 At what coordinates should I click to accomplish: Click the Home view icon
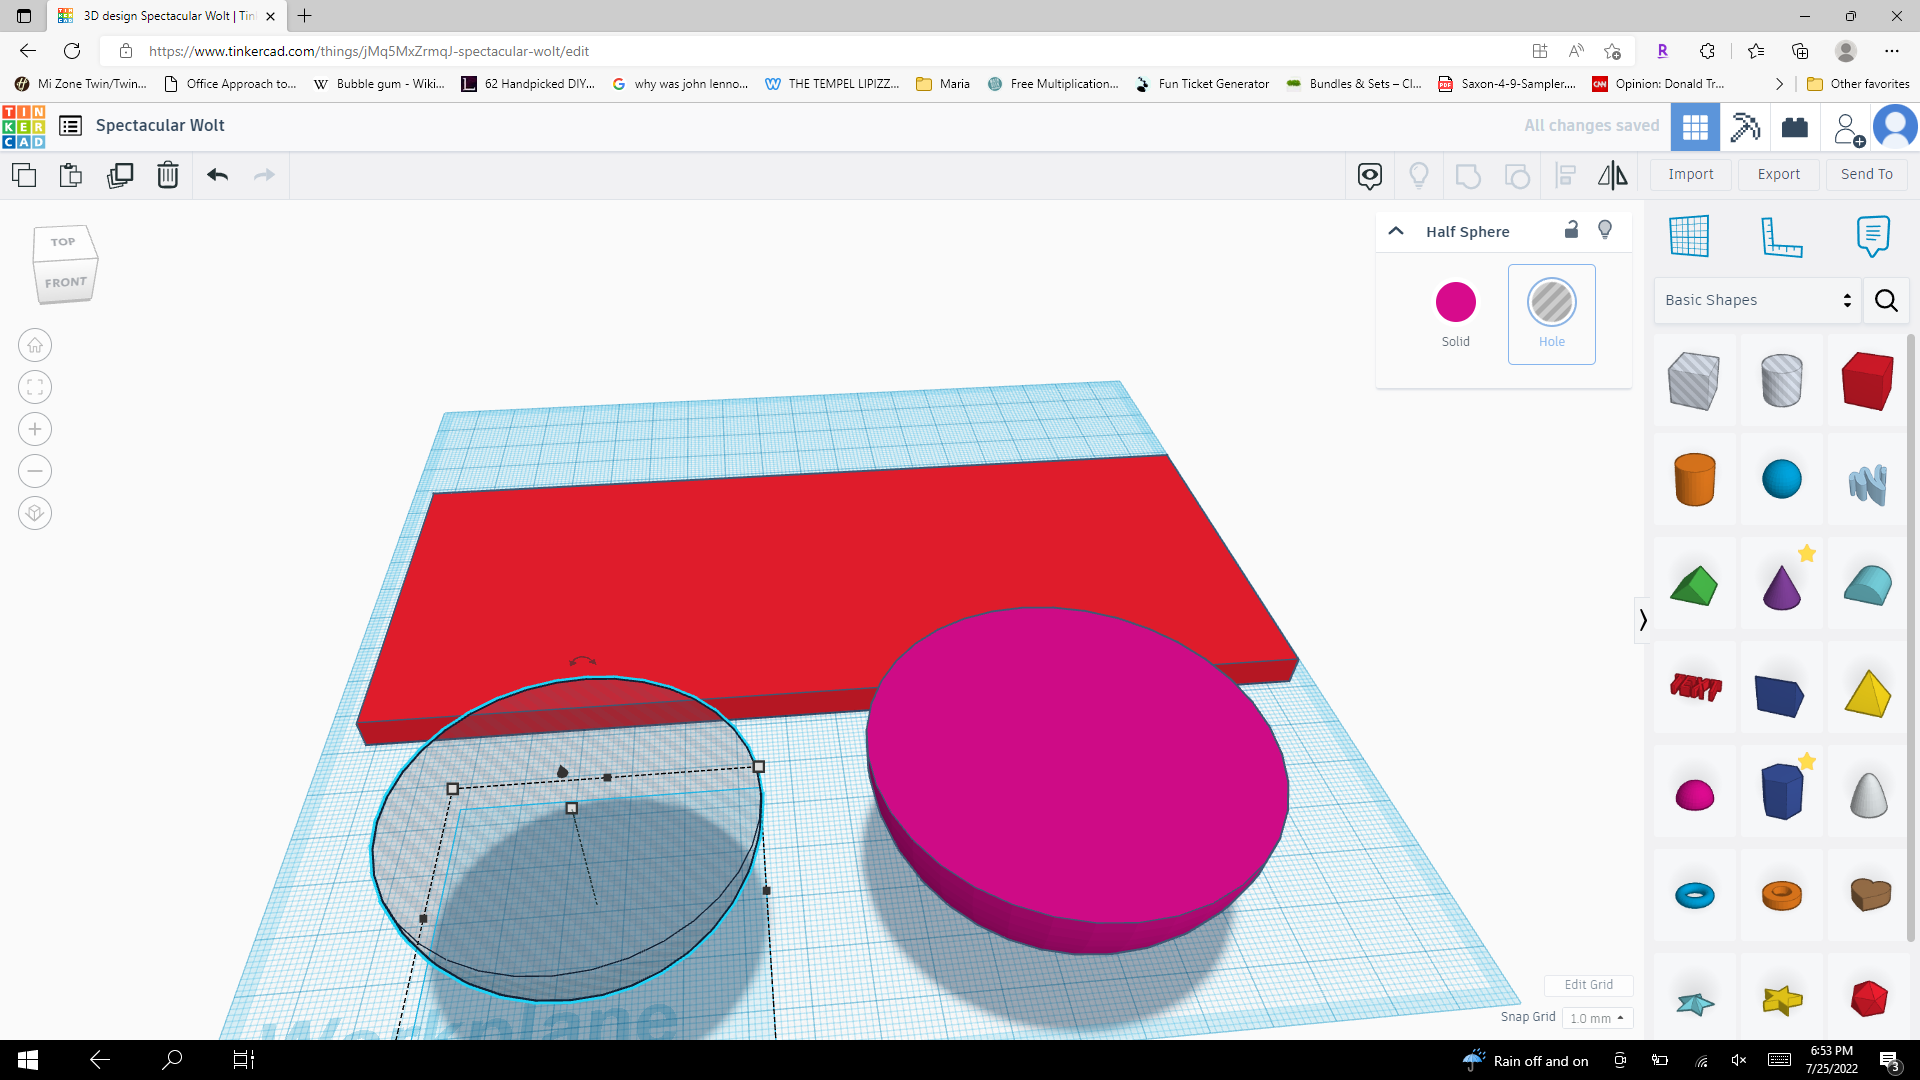pyautogui.click(x=35, y=345)
